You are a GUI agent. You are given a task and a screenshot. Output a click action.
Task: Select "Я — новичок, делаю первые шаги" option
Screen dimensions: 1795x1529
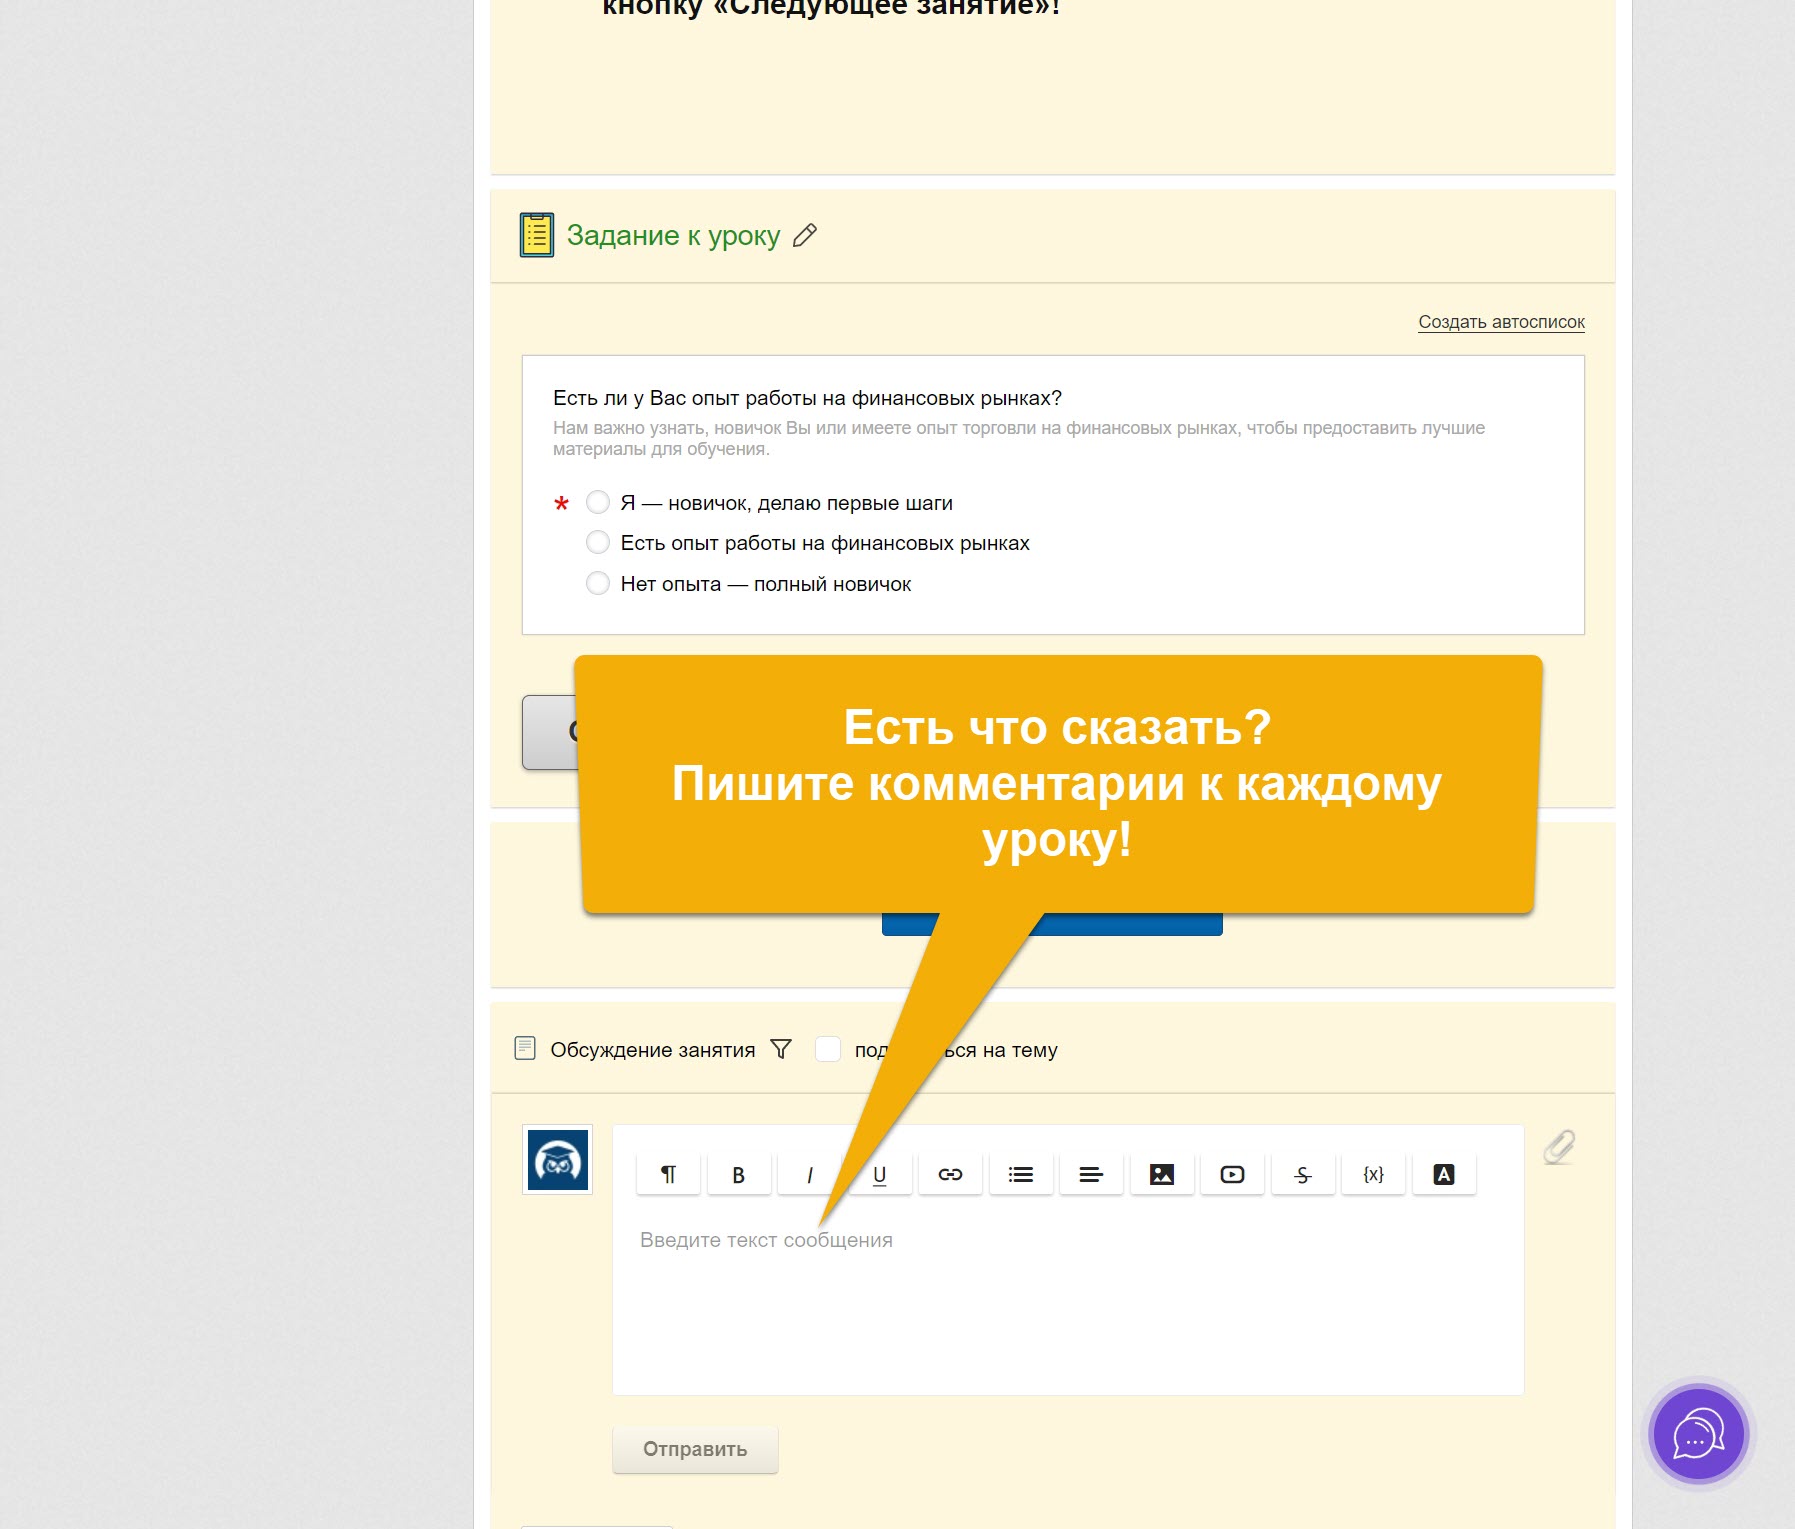coord(598,502)
